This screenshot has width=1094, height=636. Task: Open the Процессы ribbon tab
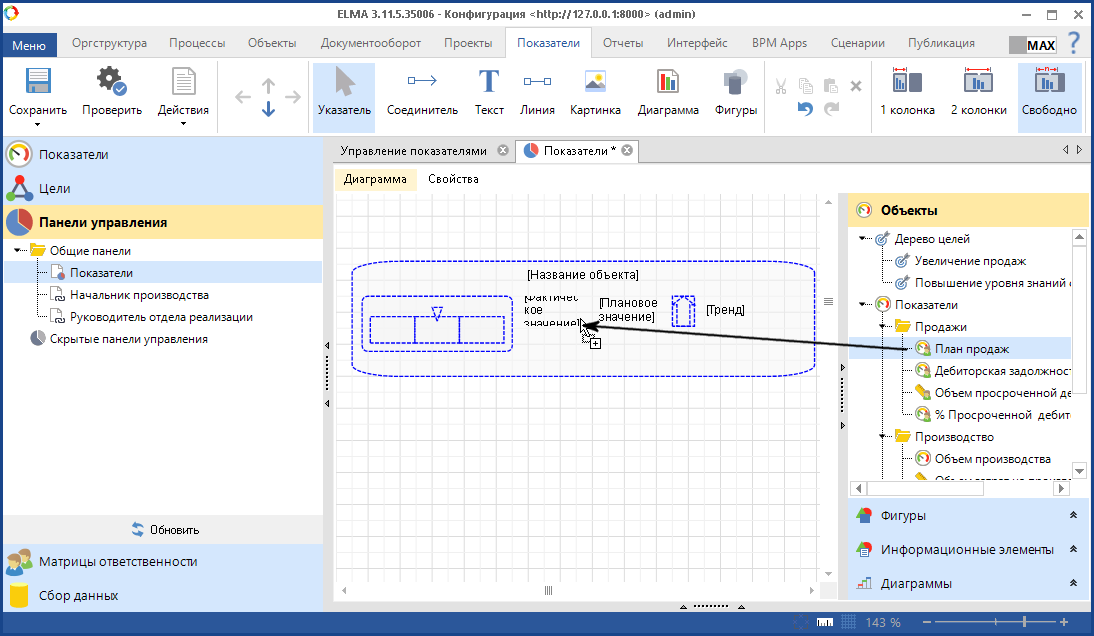pyautogui.click(x=197, y=43)
